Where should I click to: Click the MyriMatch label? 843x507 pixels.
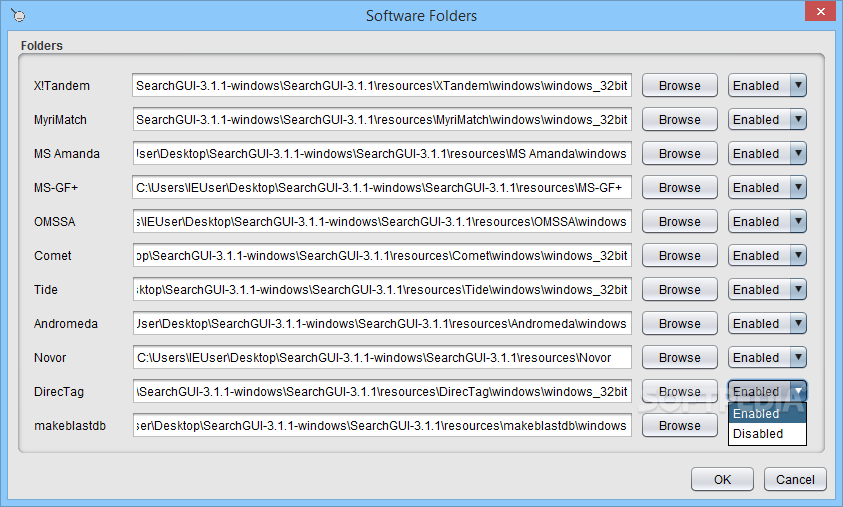[x=60, y=120]
